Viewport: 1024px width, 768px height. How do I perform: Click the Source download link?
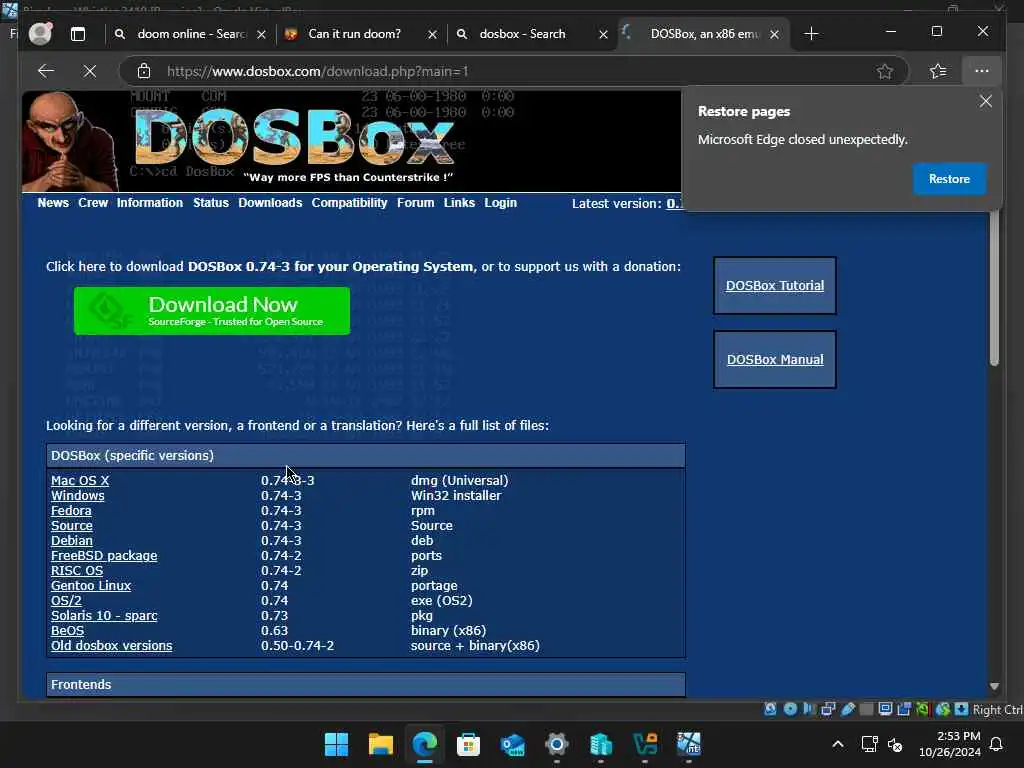[72, 526]
